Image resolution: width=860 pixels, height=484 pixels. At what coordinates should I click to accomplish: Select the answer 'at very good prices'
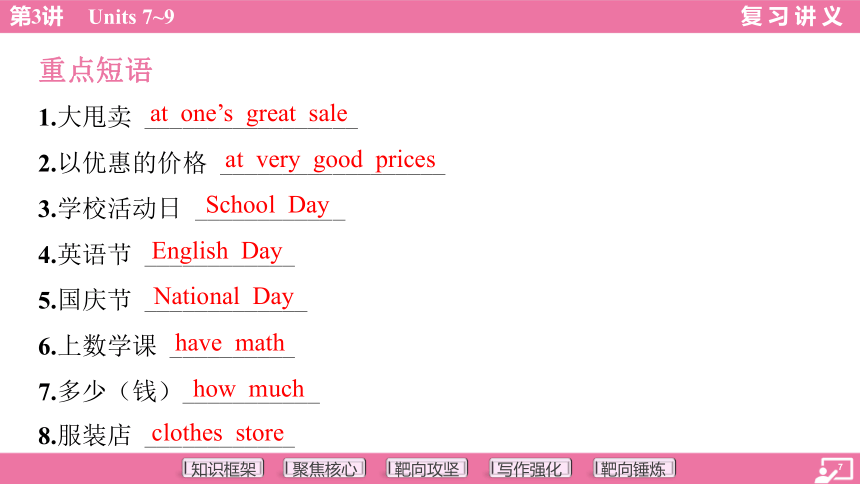click(x=330, y=160)
